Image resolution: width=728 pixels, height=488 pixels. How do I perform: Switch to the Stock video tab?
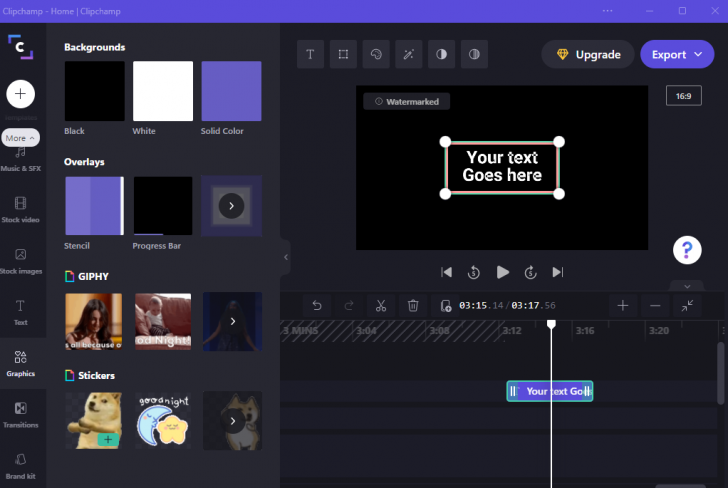coord(21,209)
